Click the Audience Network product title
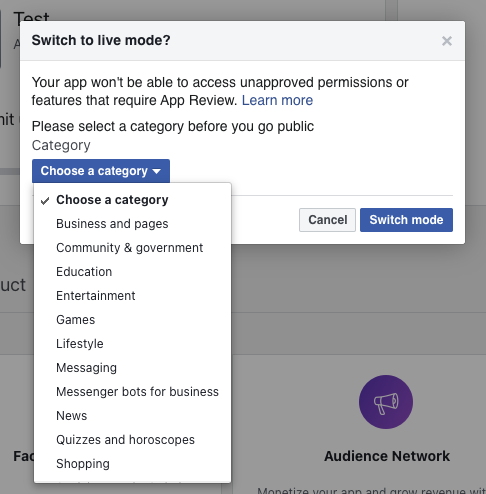 (x=387, y=456)
